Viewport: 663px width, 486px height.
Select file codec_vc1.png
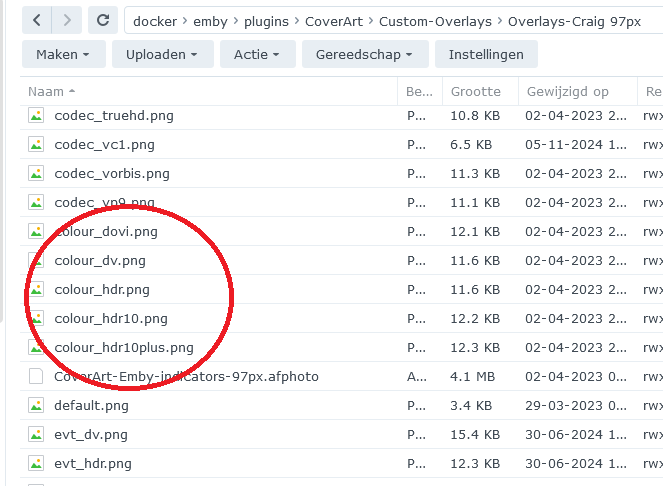(x=104, y=145)
